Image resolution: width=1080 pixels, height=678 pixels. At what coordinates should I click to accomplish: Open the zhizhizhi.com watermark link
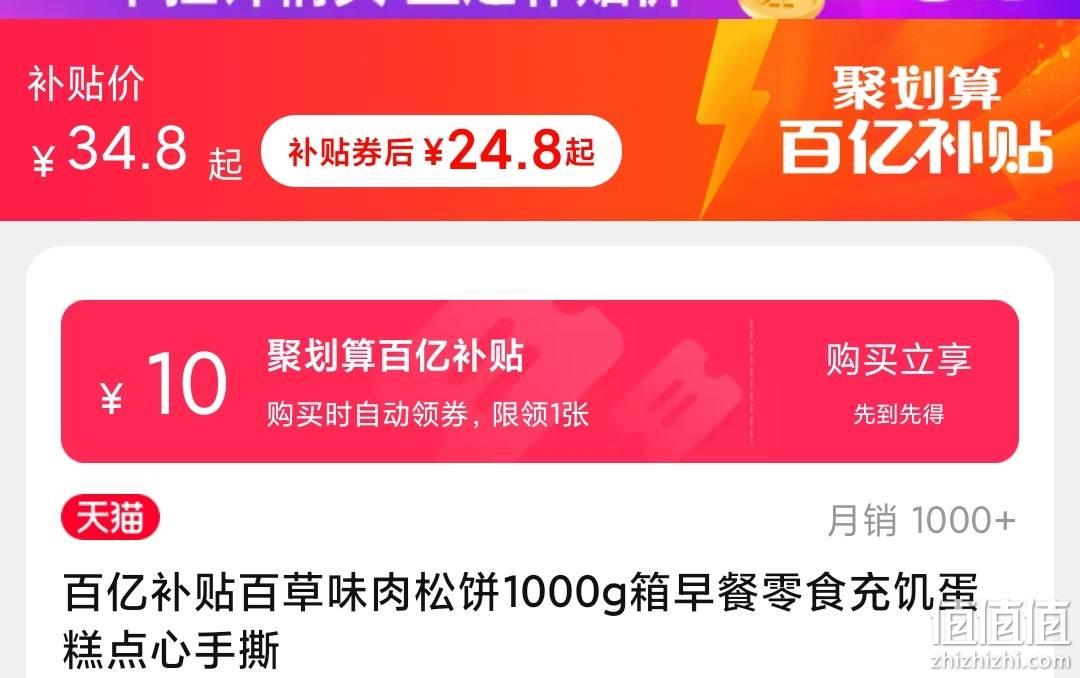tap(1000, 660)
